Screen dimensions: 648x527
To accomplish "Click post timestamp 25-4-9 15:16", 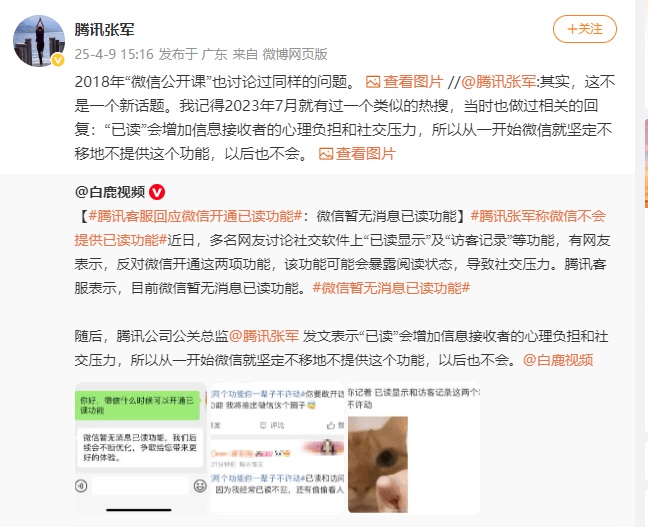I will pyautogui.click(x=114, y=54).
